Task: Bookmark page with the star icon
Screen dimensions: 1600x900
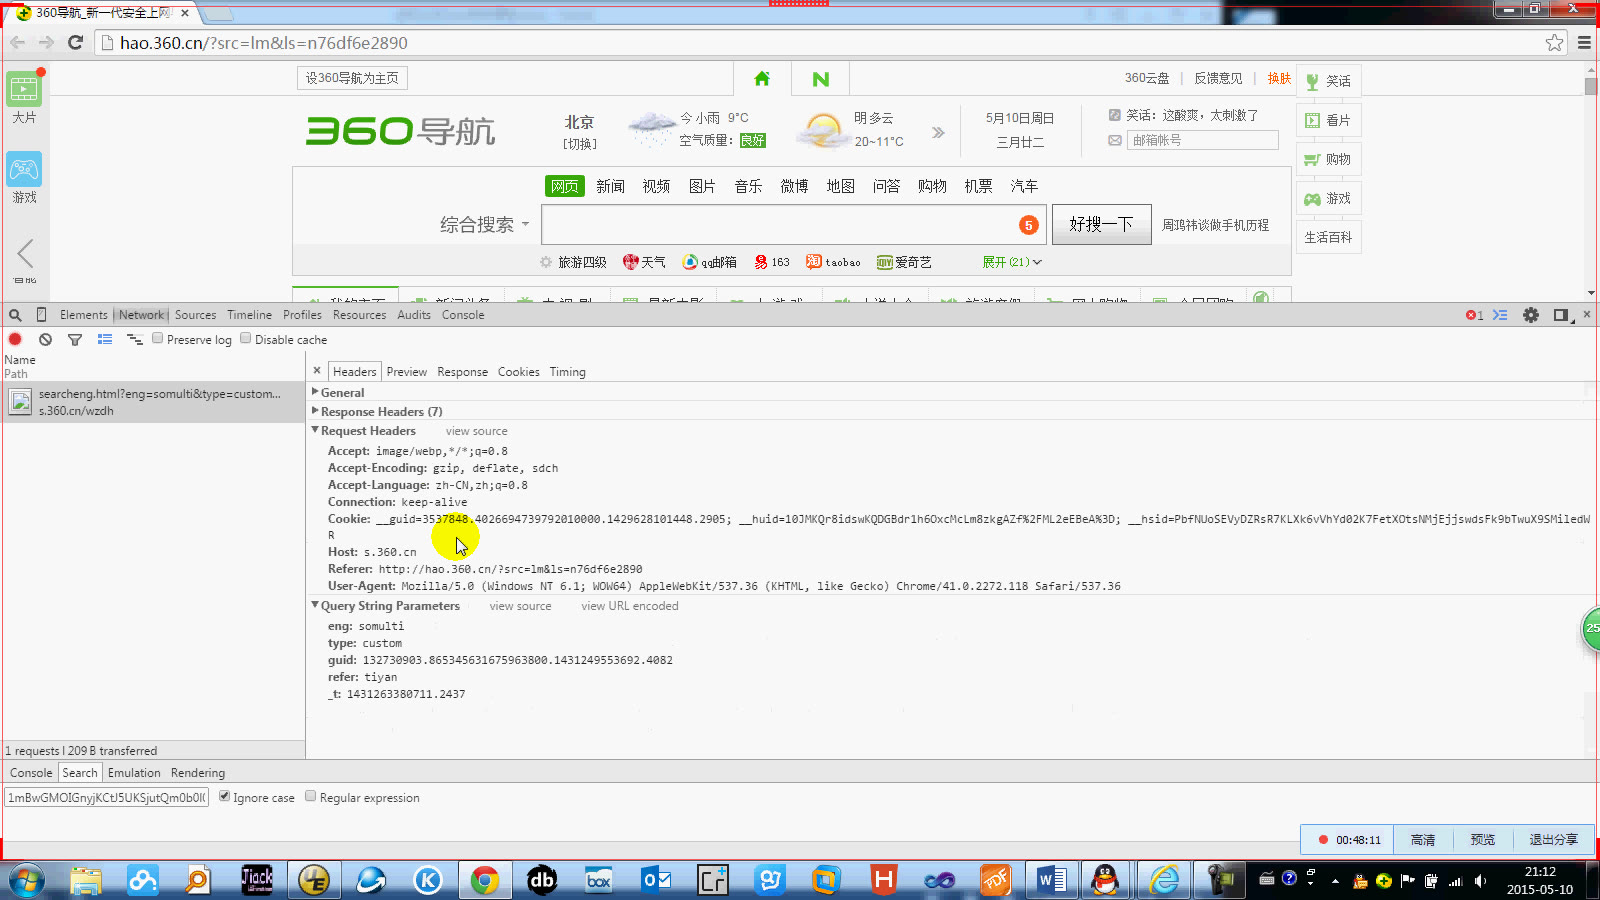Action: pyautogui.click(x=1554, y=42)
